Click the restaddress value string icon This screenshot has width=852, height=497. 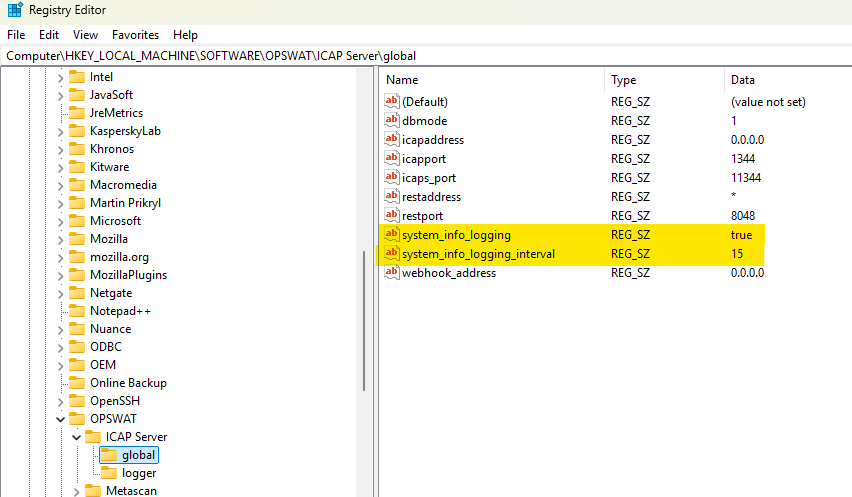click(391, 196)
